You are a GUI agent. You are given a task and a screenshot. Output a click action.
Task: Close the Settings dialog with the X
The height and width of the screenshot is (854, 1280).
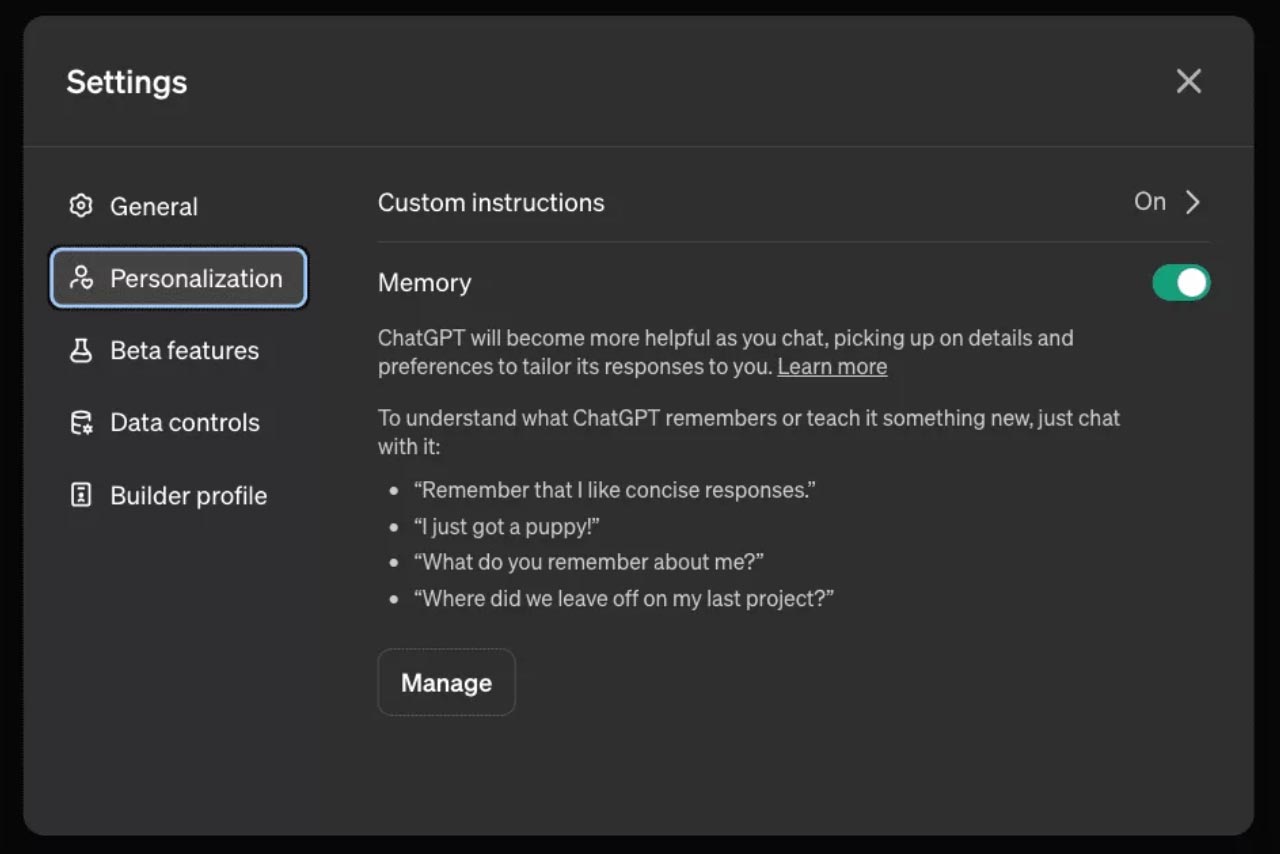pyautogui.click(x=1188, y=81)
